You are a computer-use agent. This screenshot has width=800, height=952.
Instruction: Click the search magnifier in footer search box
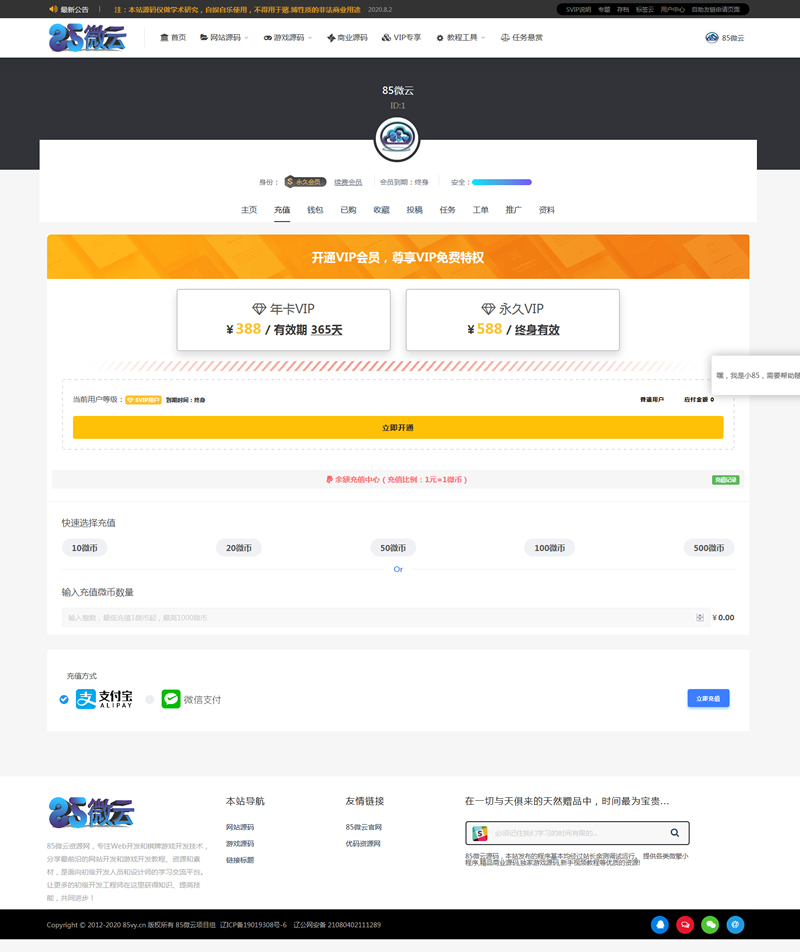676,832
